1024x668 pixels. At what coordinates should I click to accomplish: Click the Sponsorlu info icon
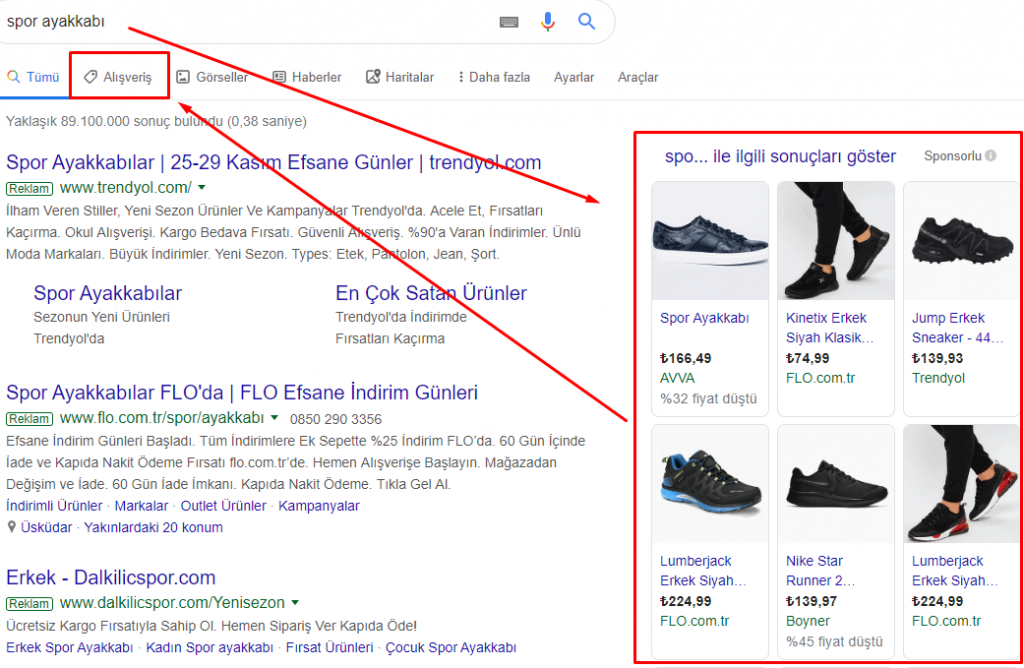991,156
